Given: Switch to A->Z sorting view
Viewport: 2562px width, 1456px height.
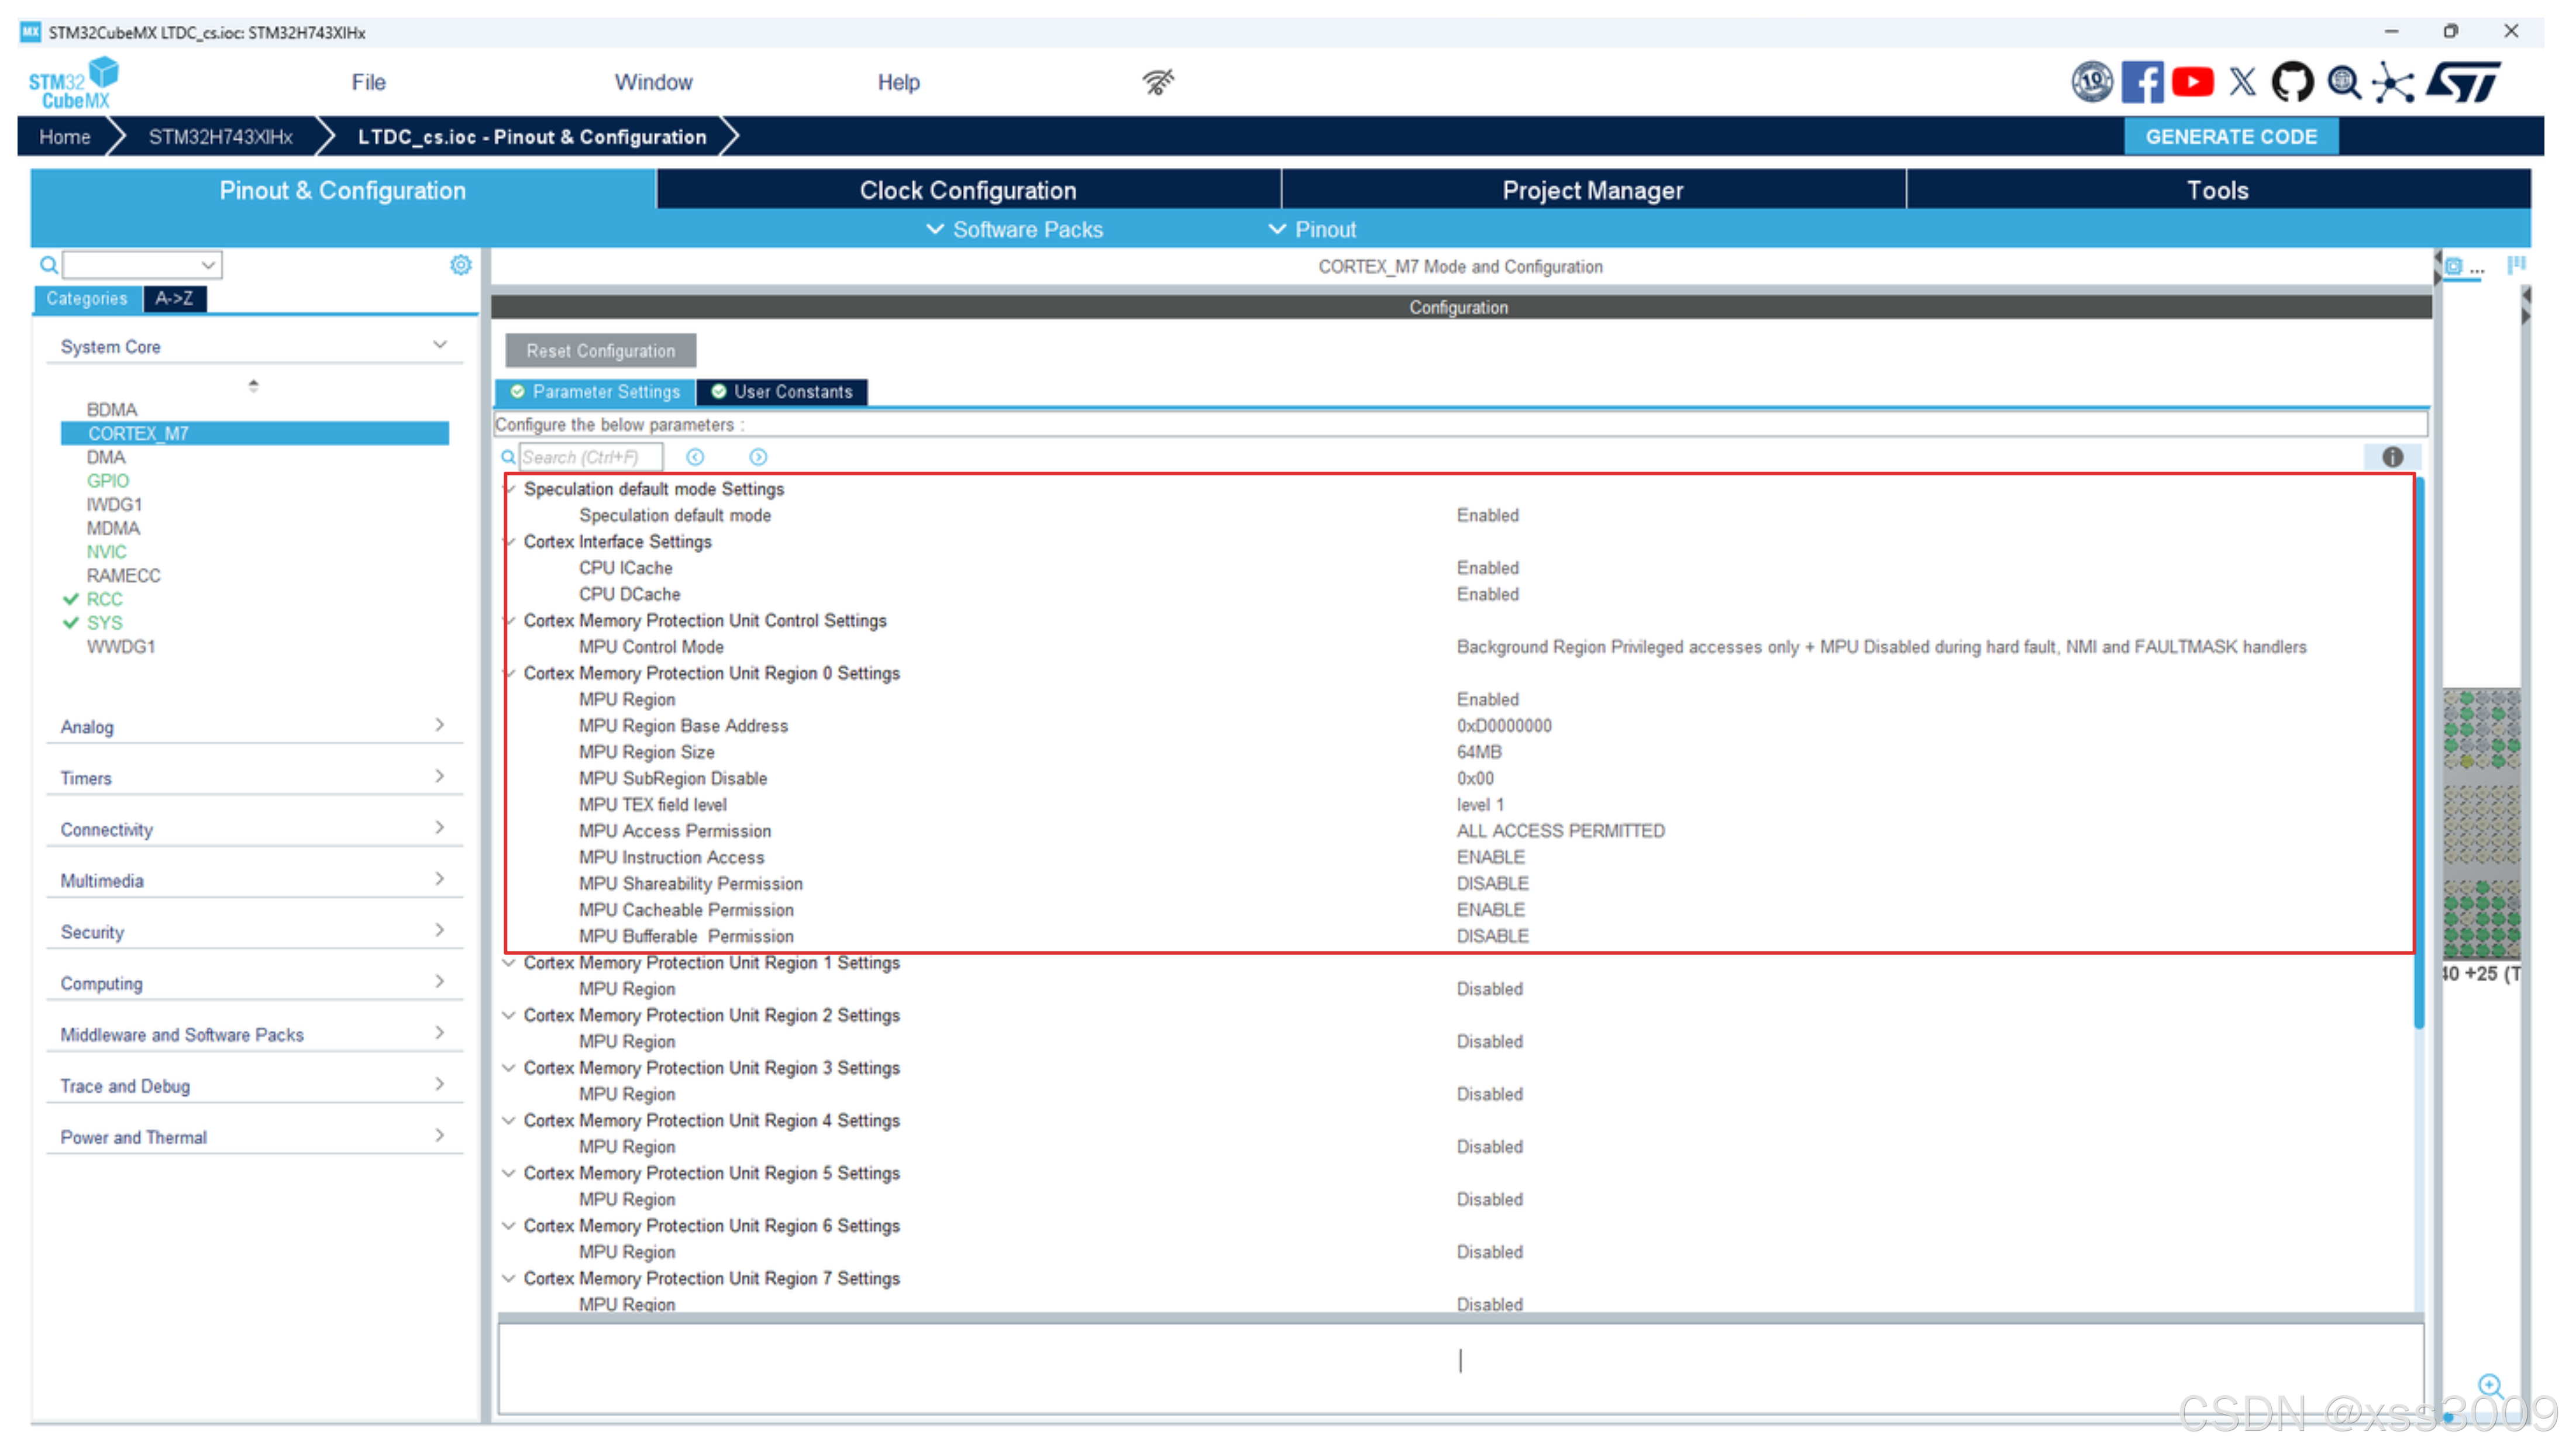Looking at the screenshot, I should 174,298.
